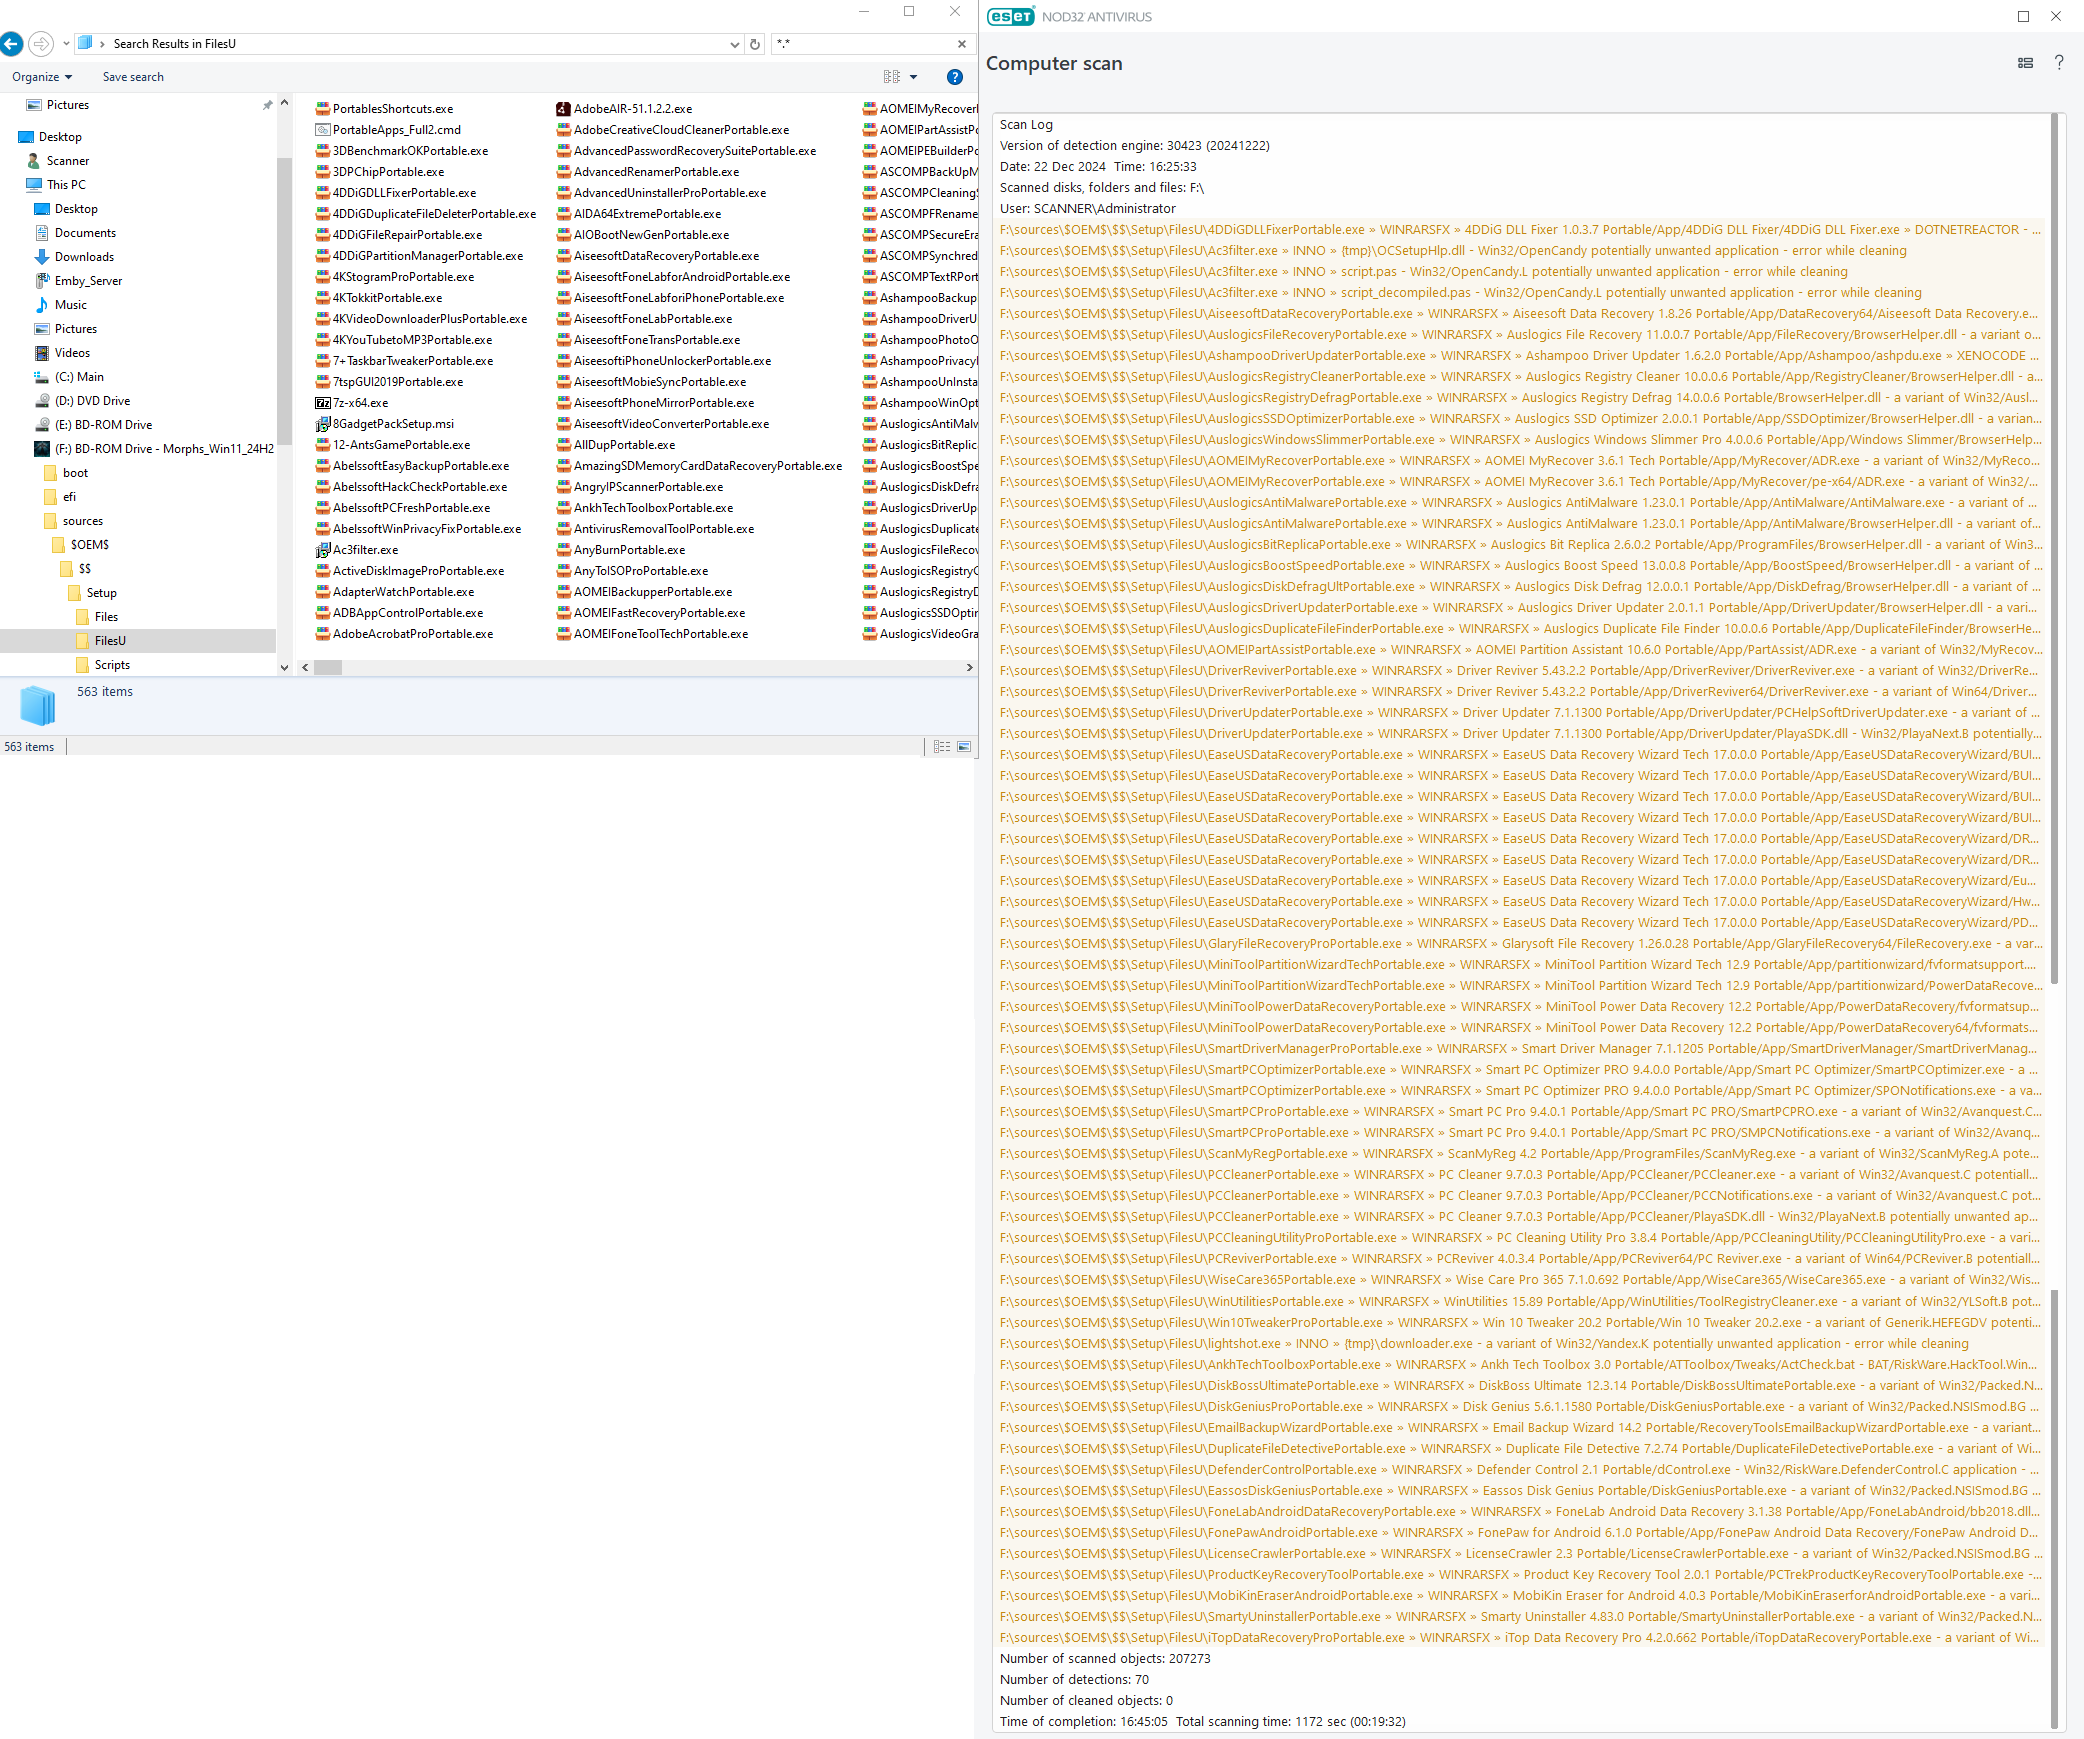2084x1739 pixels.
Task: Select This PC in navigation pane
Action: tap(66, 185)
